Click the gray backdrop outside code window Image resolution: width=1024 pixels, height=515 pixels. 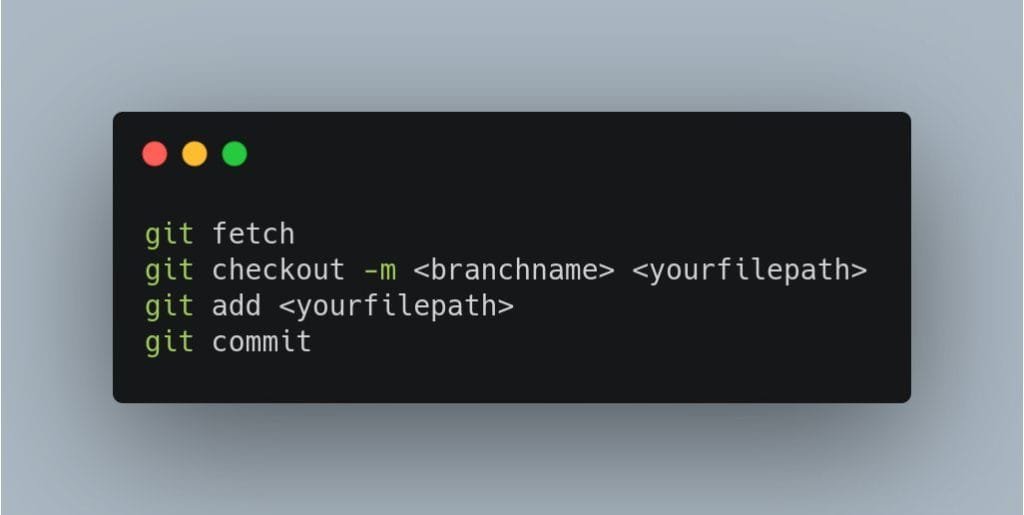coord(511,55)
